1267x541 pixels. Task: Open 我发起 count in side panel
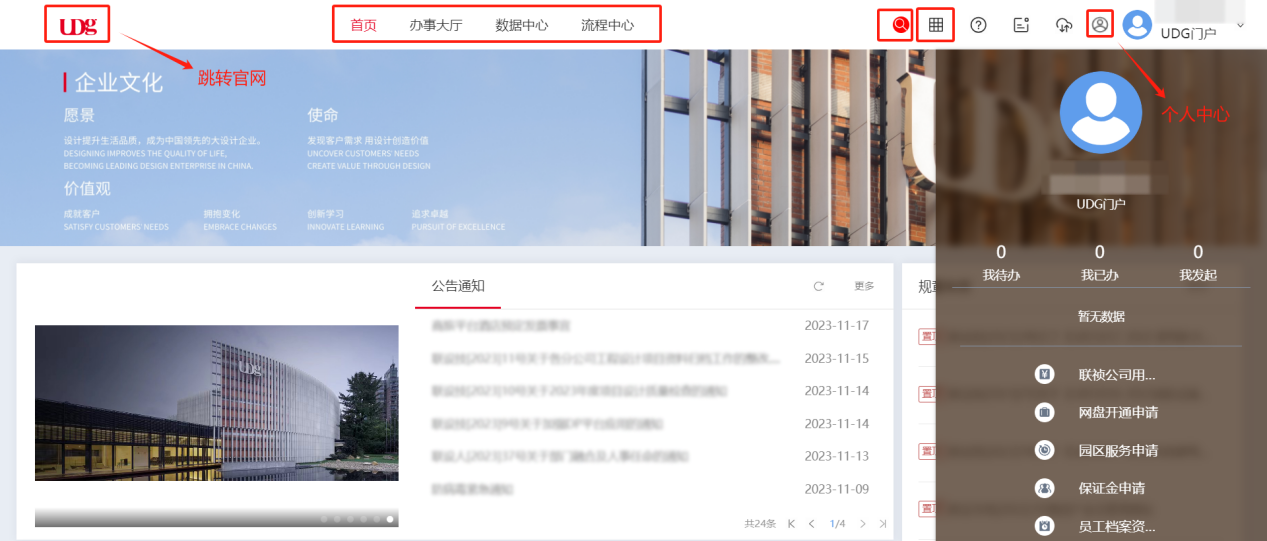click(x=1198, y=262)
